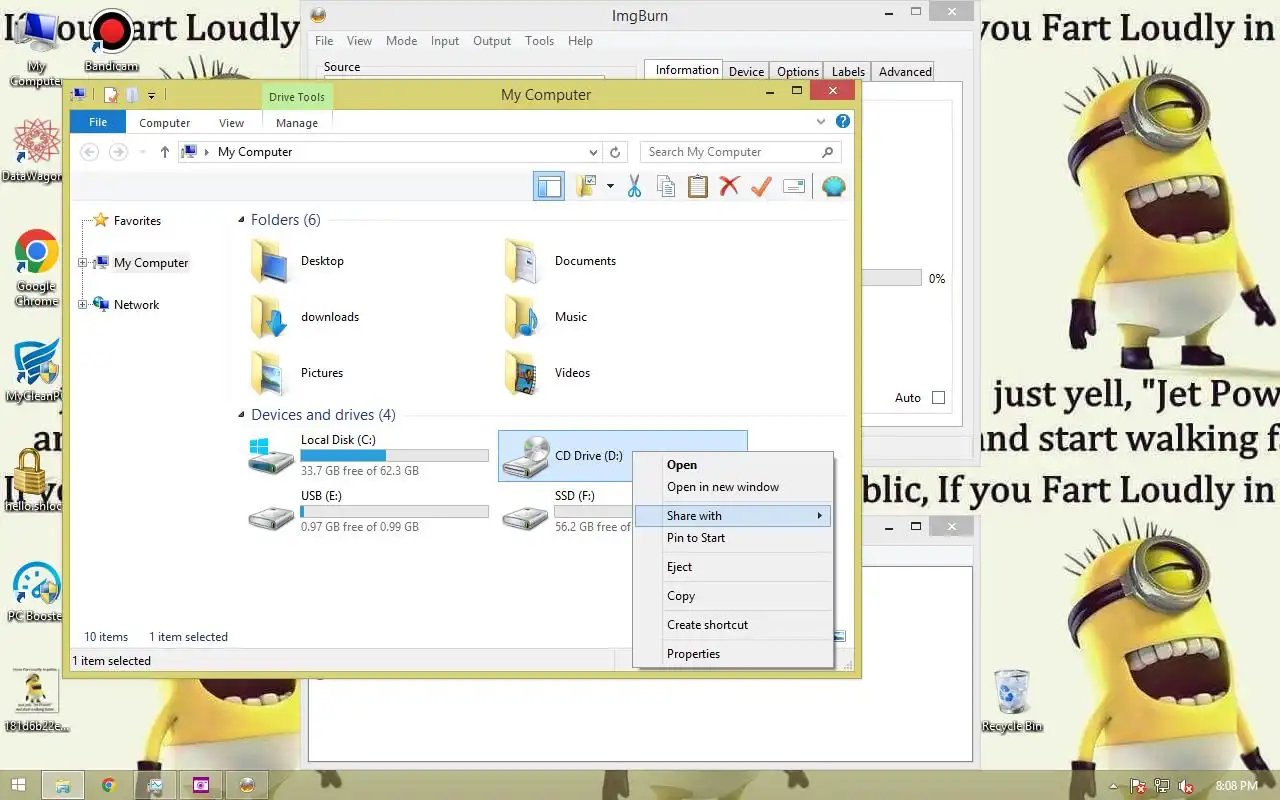
Task: Collapse the Folders (6) group
Action: tap(241, 220)
